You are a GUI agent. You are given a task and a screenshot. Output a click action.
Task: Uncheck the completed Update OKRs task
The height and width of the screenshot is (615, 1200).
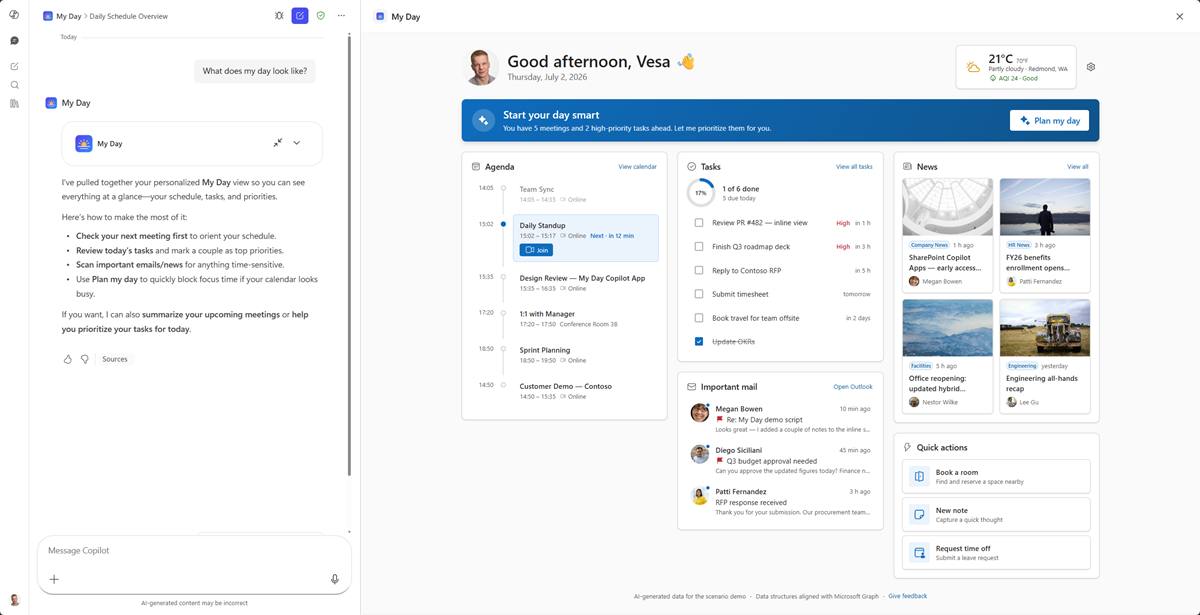point(699,342)
